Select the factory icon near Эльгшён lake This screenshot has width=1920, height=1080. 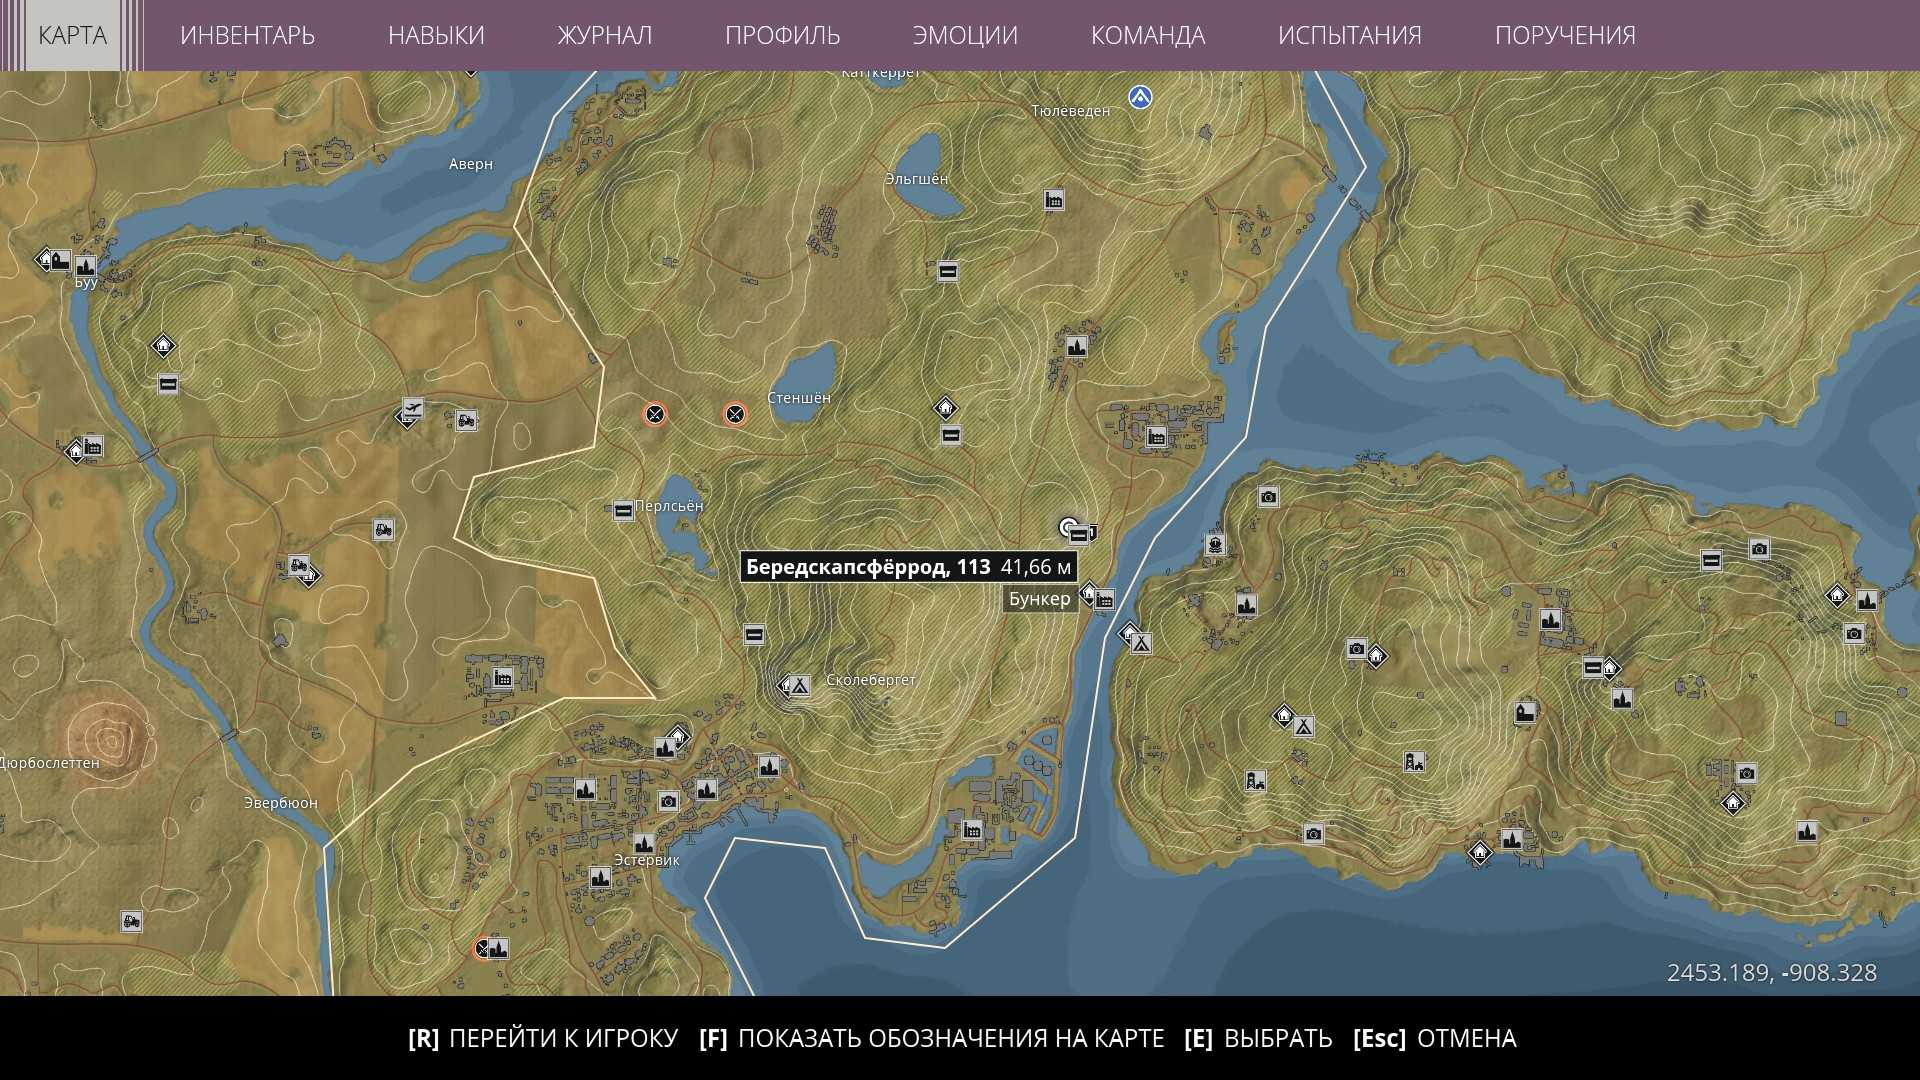coord(1053,200)
